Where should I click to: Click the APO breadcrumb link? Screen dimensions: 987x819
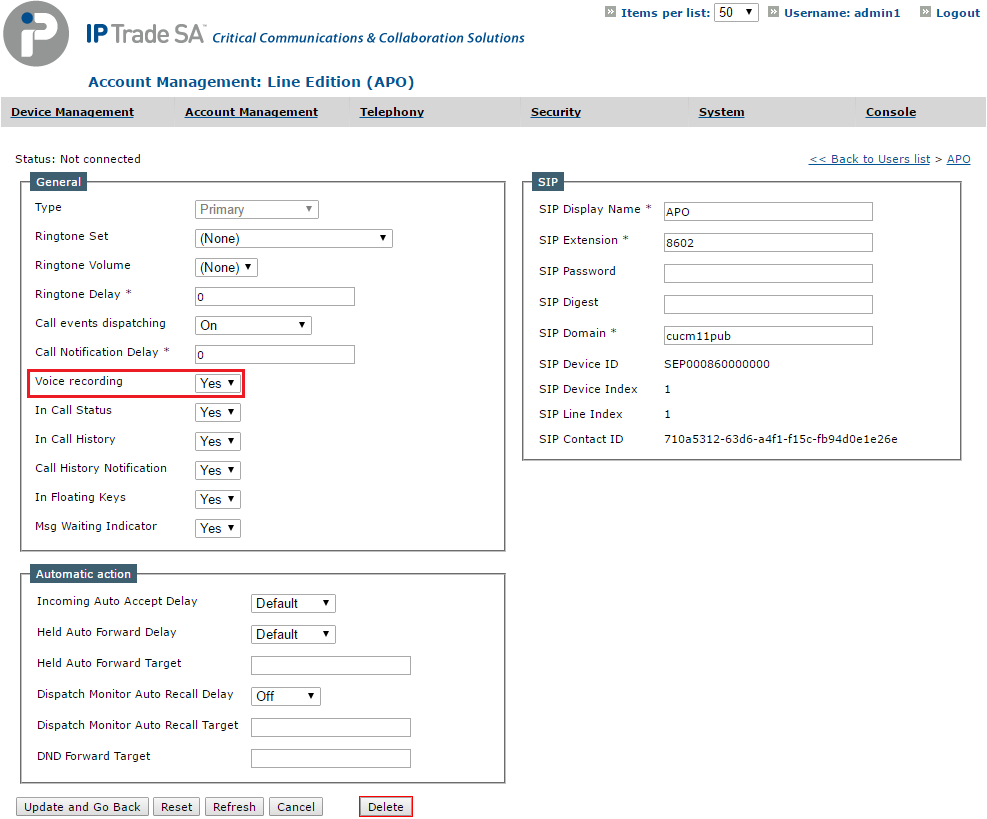click(x=959, y=159)
